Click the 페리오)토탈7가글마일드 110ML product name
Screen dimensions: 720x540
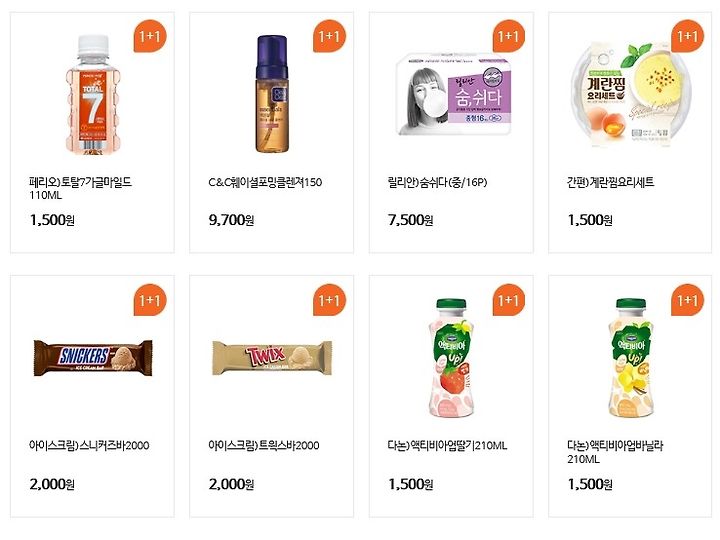tap(80, 188)
